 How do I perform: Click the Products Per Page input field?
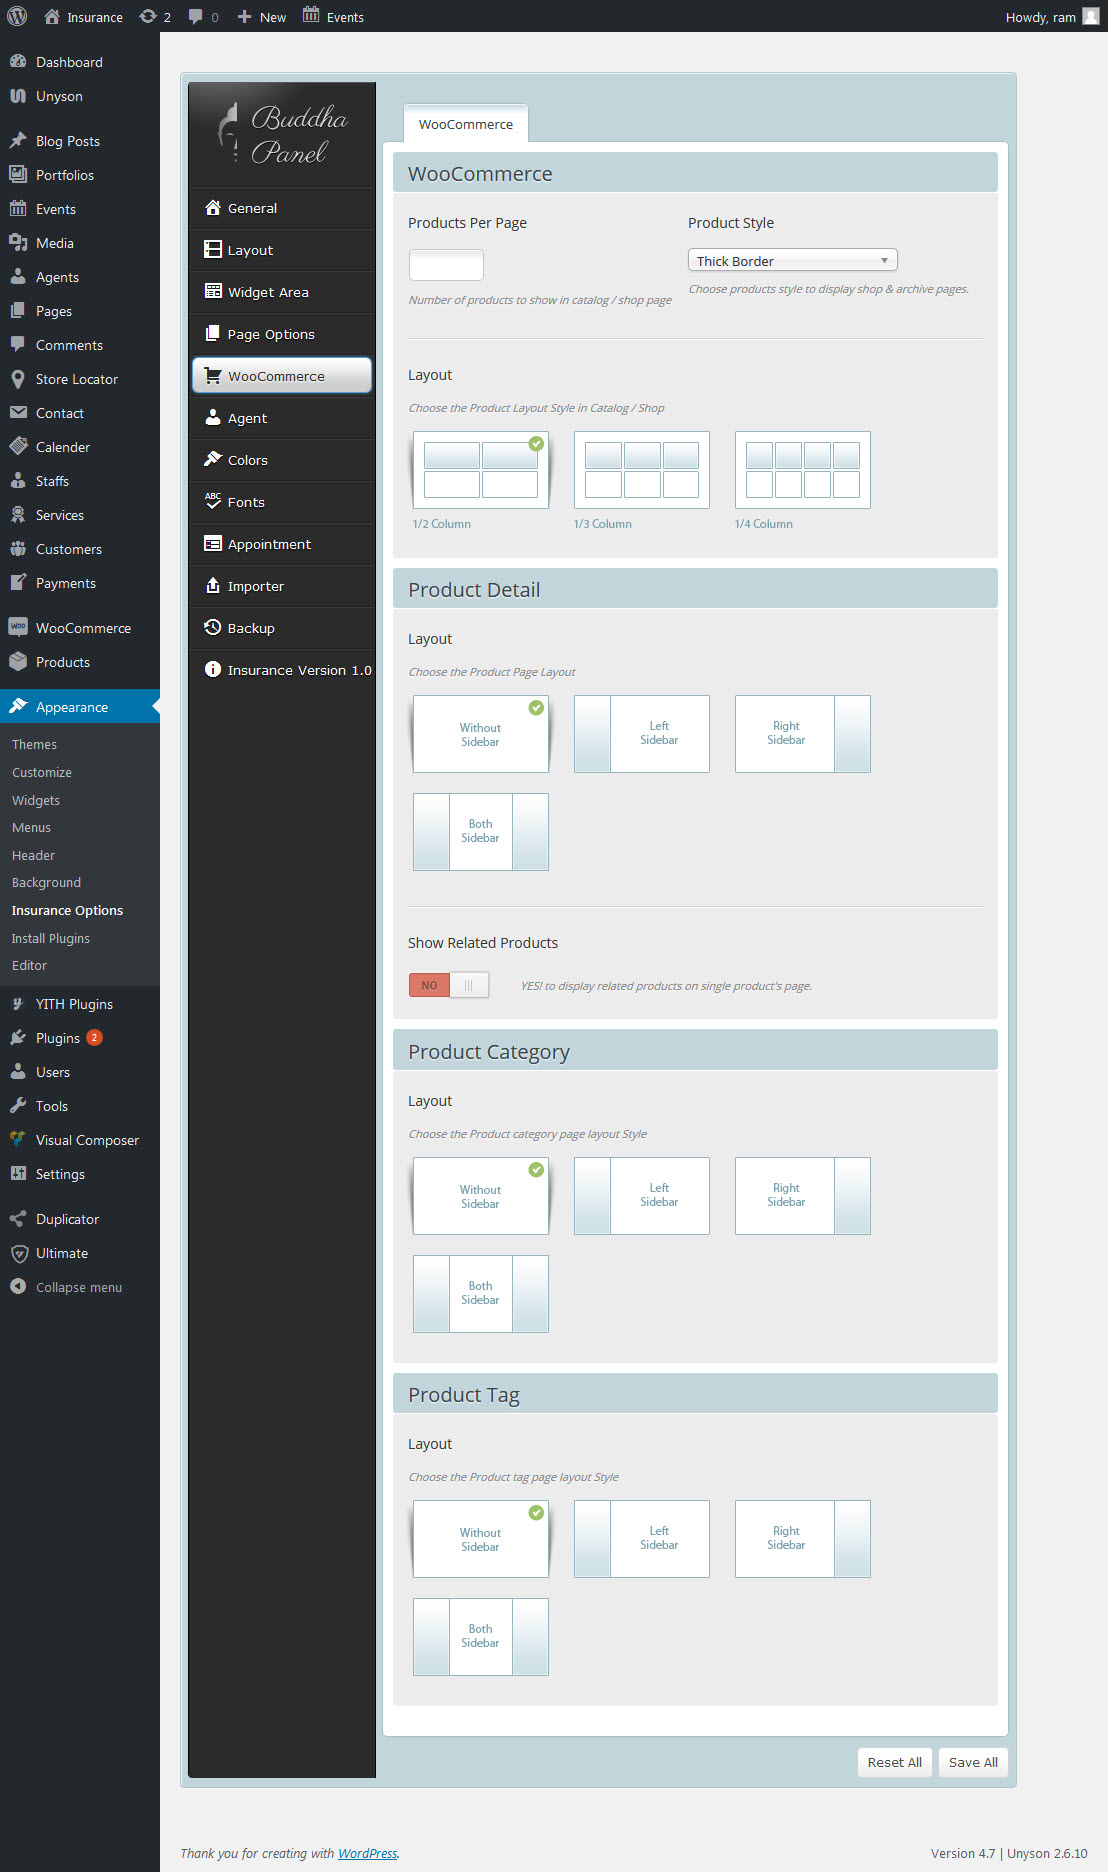pos(446,265)
